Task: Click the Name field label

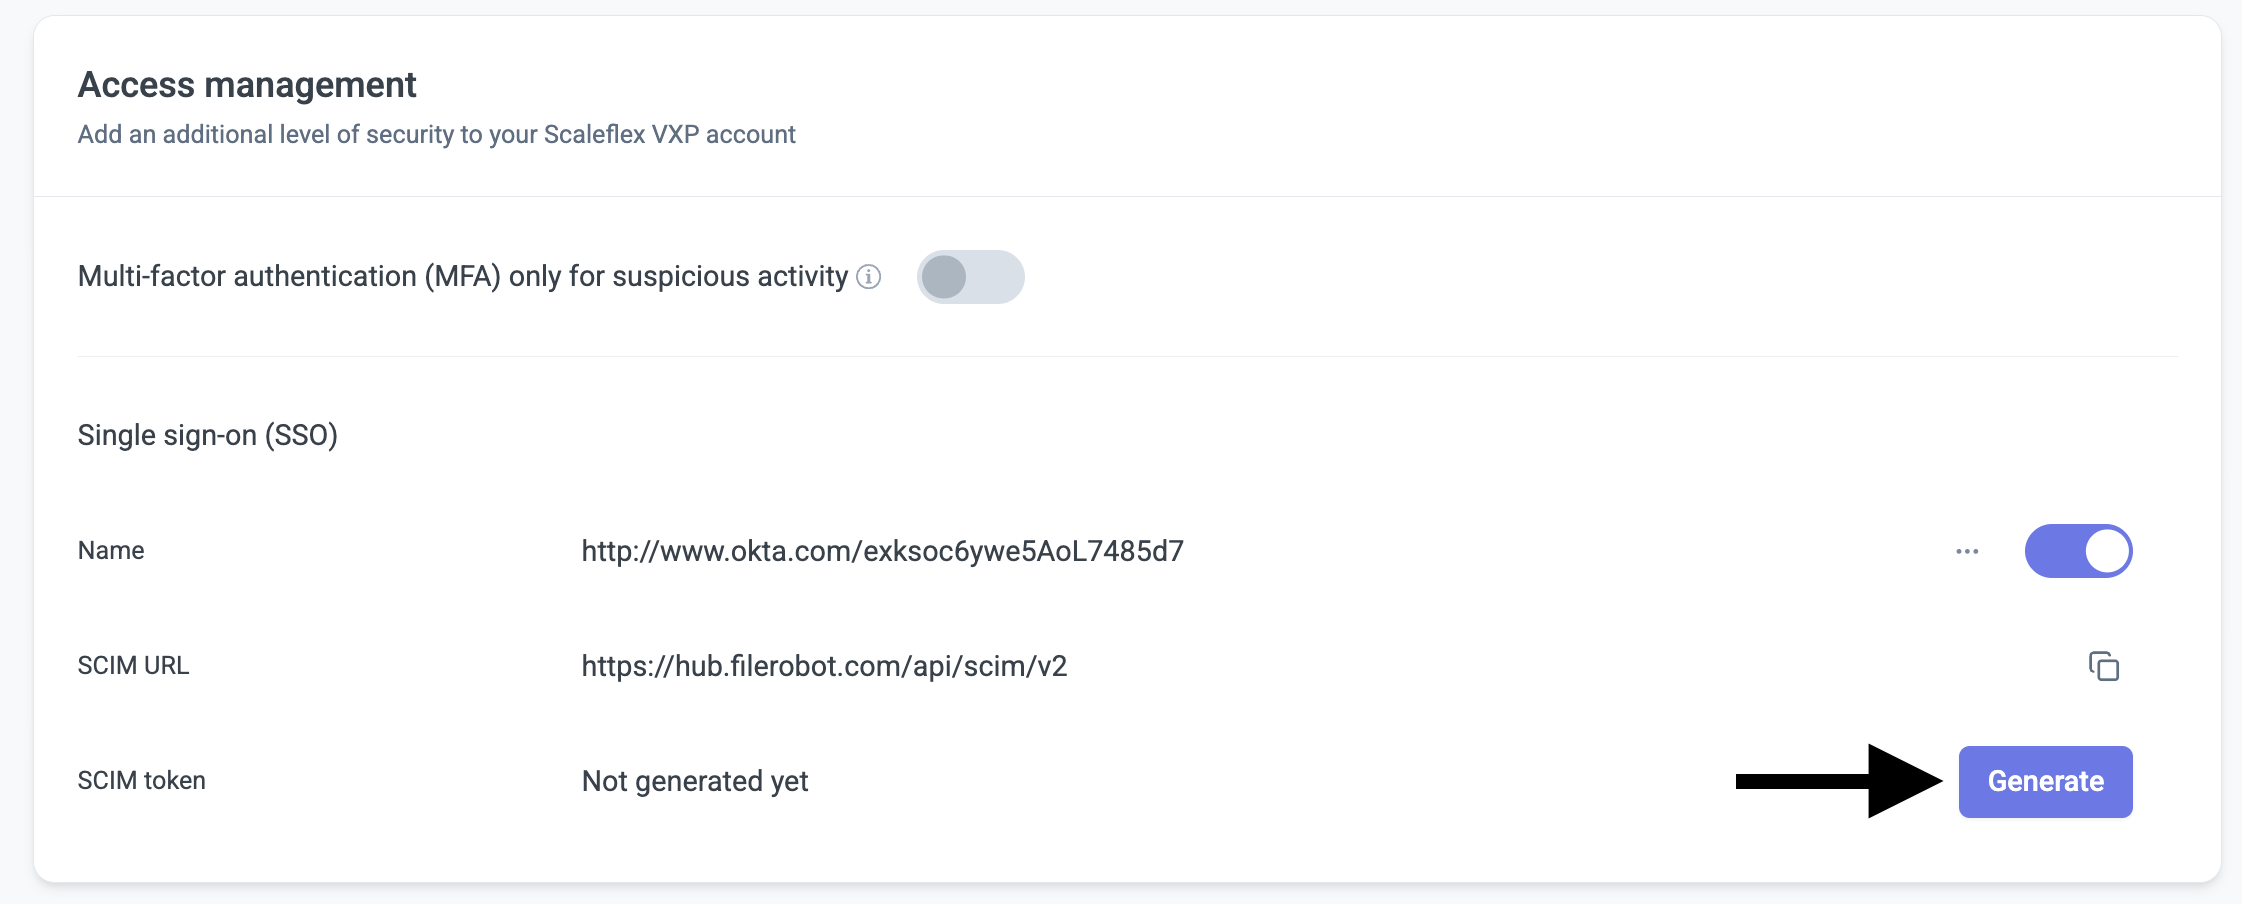Action: point(111,551)
